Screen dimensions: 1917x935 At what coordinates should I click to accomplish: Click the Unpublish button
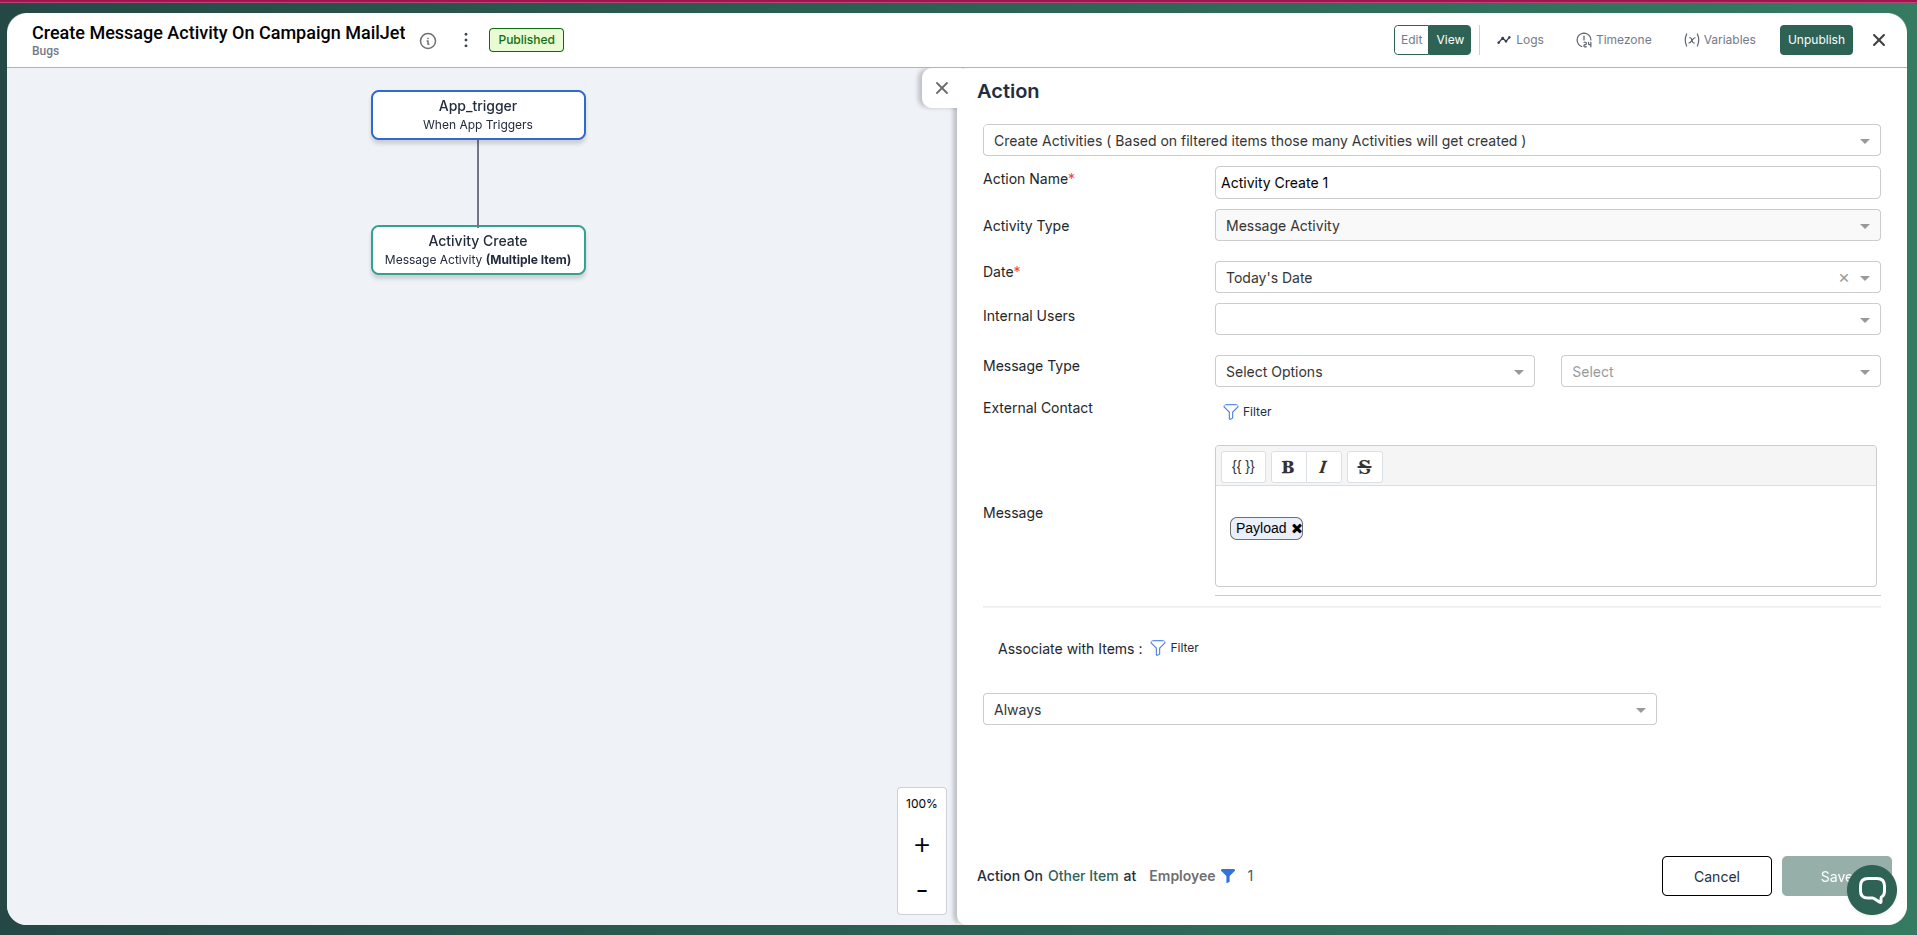pos(1815,40)
